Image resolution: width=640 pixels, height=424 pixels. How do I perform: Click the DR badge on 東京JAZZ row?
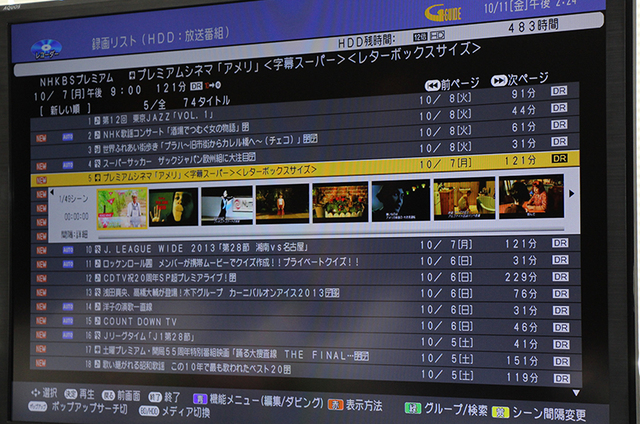tap(559, 91)
